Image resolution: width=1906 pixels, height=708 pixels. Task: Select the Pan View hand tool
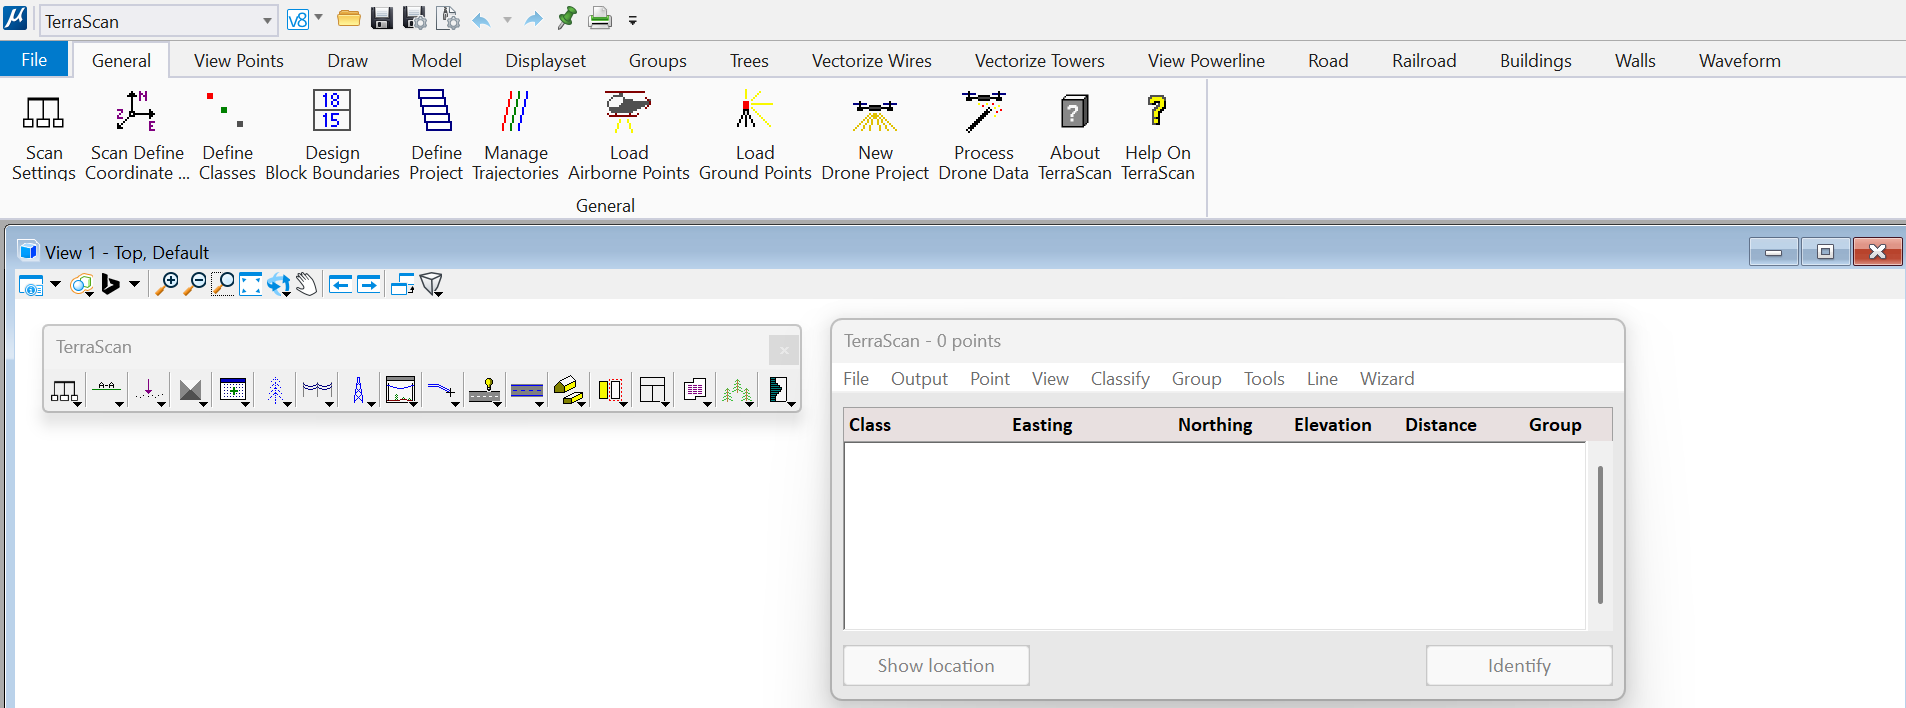coord(307,285)
